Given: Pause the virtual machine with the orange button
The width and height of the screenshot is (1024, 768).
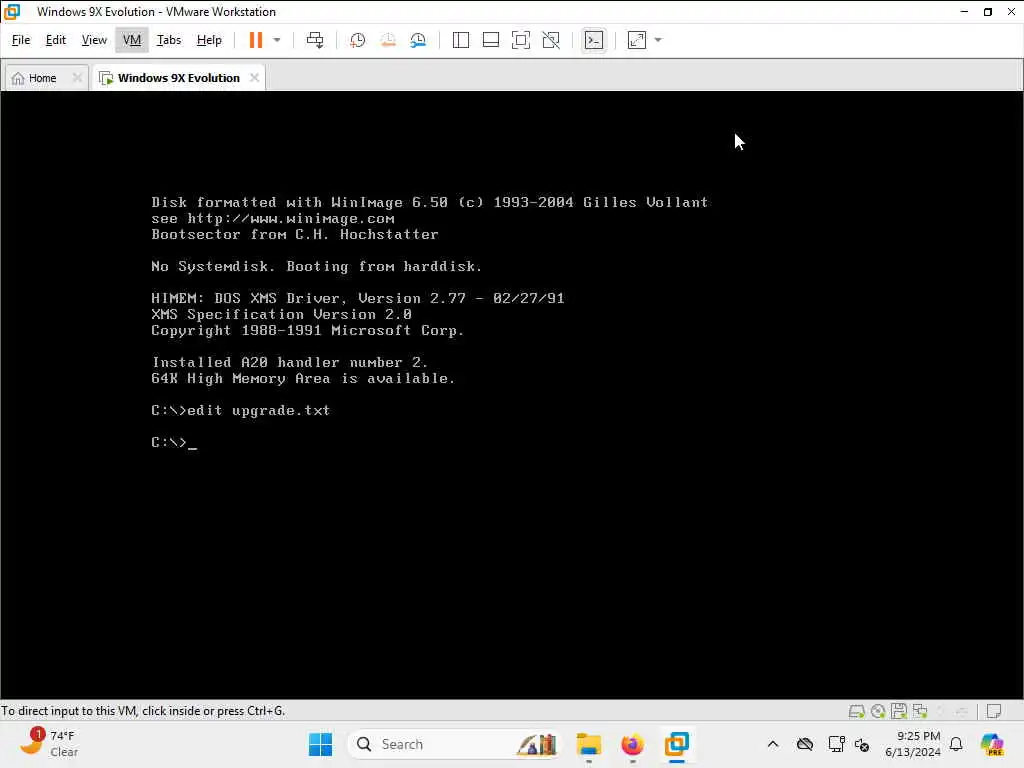Looking at the screenshot, I should [255, 40].
